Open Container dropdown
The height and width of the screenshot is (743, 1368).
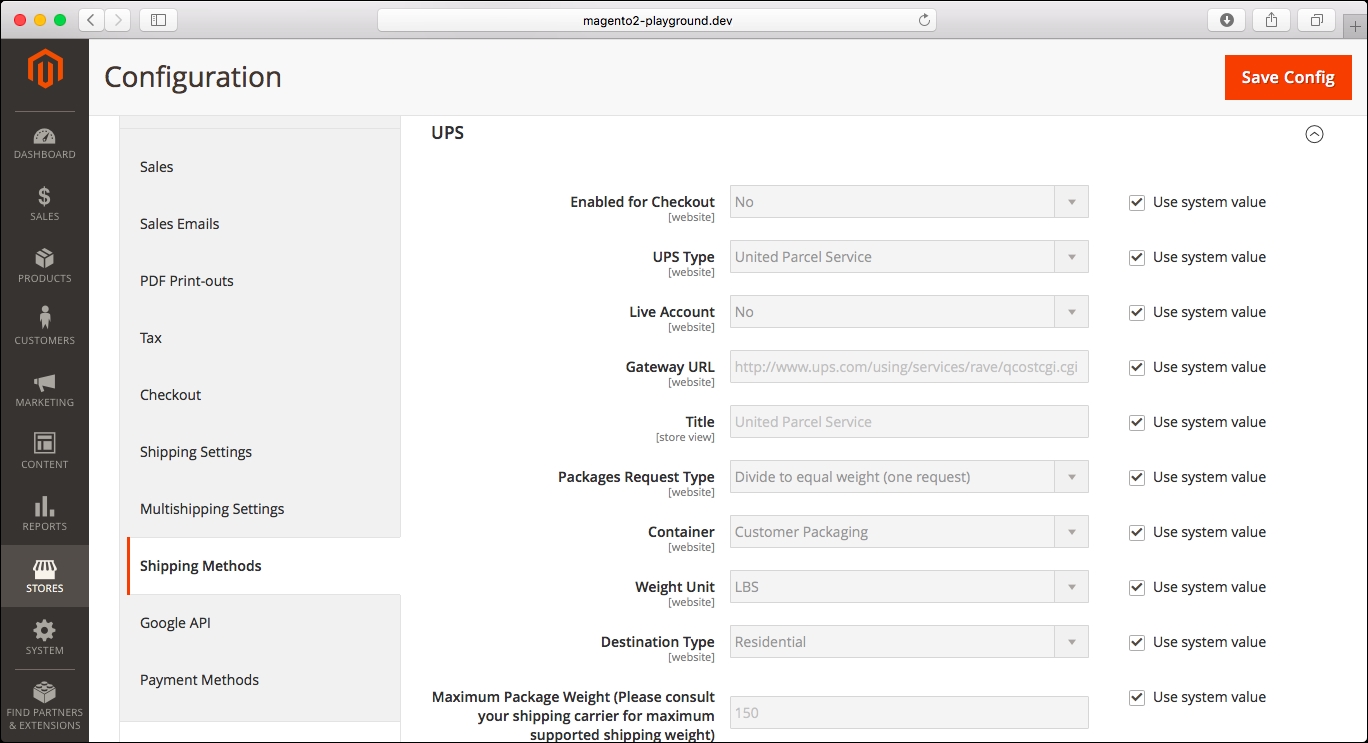(x=909, y=532)
